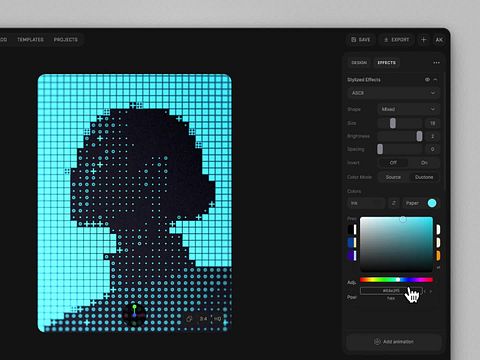Click the Brightness slider handle
Screen dimensions: 480x360
coord(419,136)
